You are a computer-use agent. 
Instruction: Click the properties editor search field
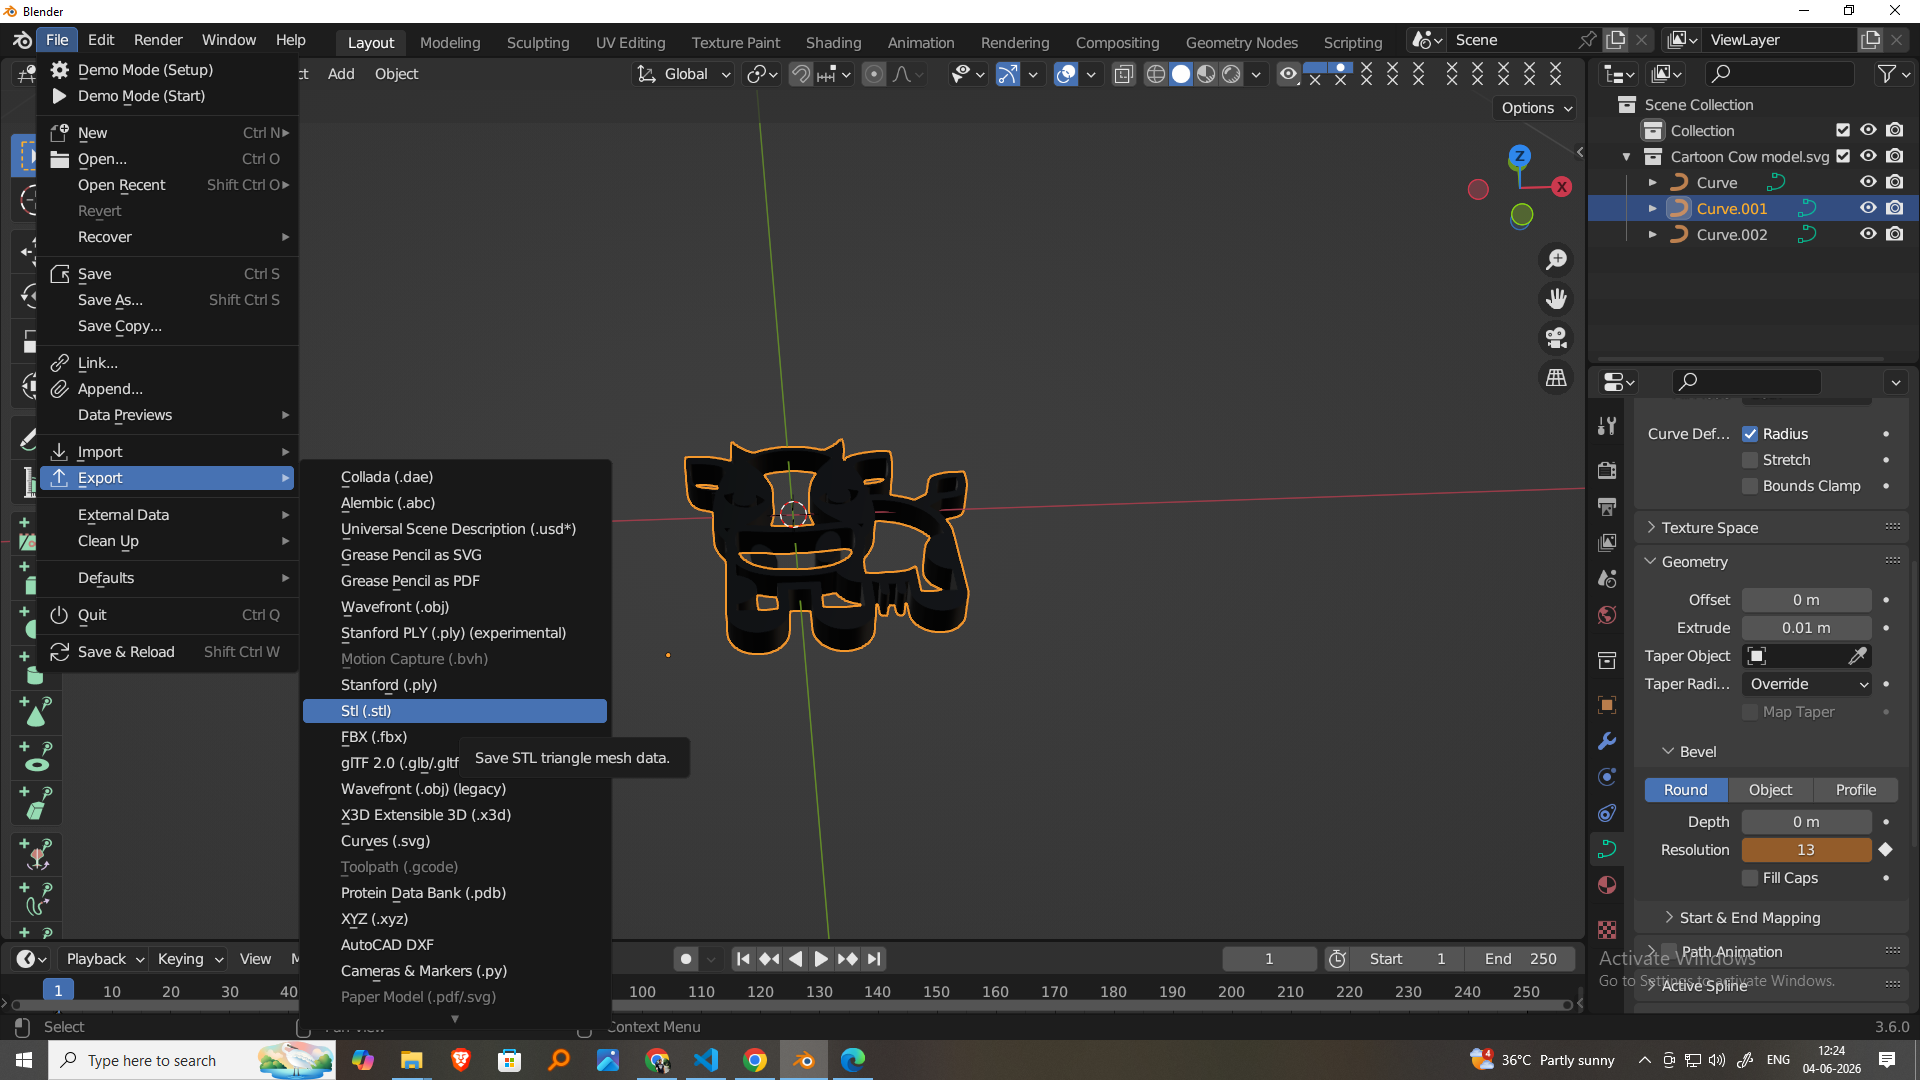click(x=1747, y=381)
